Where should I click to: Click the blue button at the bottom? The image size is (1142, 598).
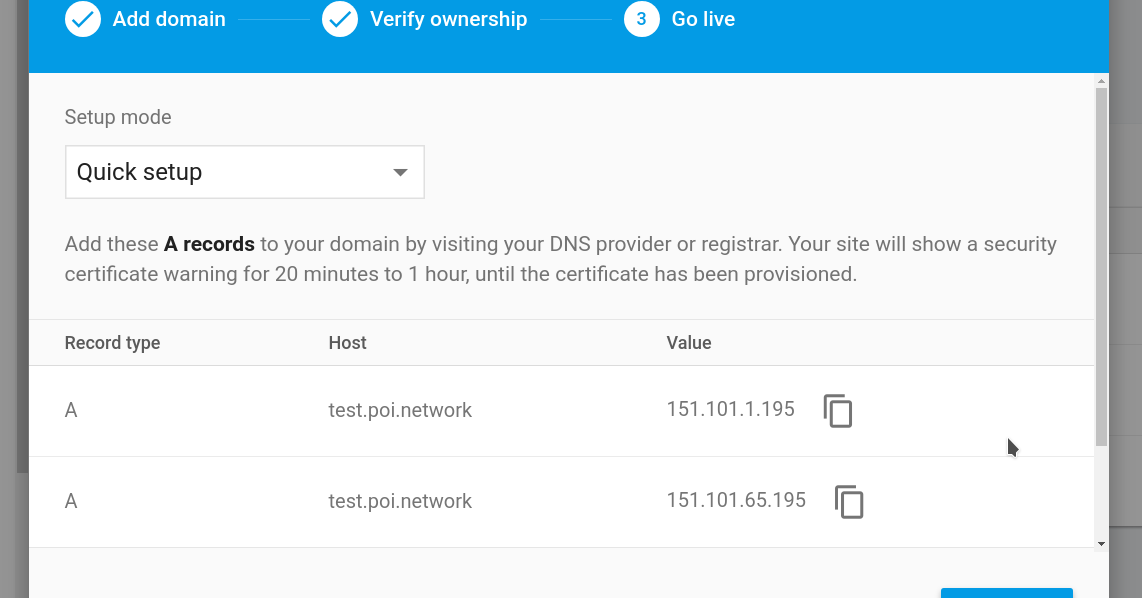tap(1006, 593)
